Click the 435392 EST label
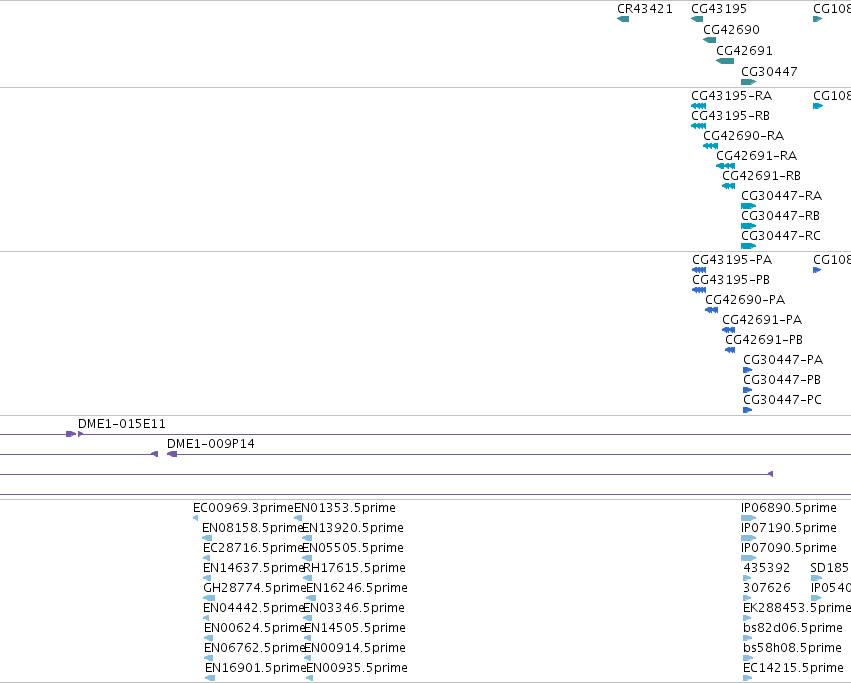851x683 pixels. click(766, 568)
